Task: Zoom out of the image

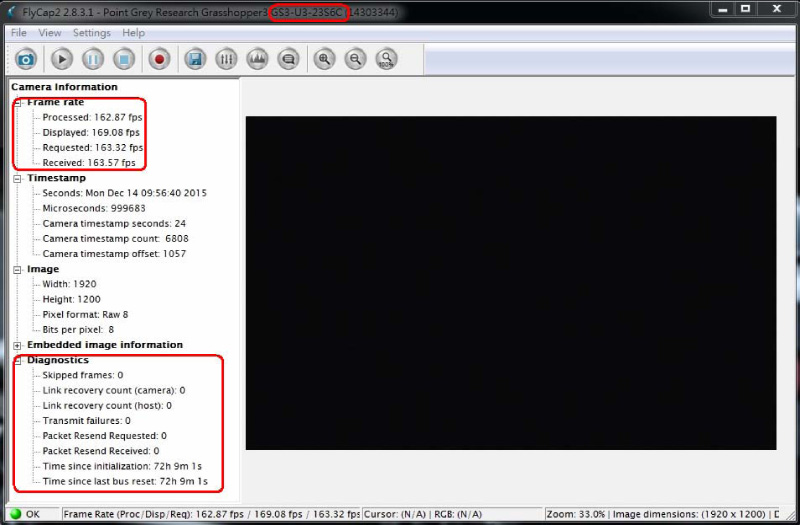Action: pyautogui.click(x=355, y=59)
